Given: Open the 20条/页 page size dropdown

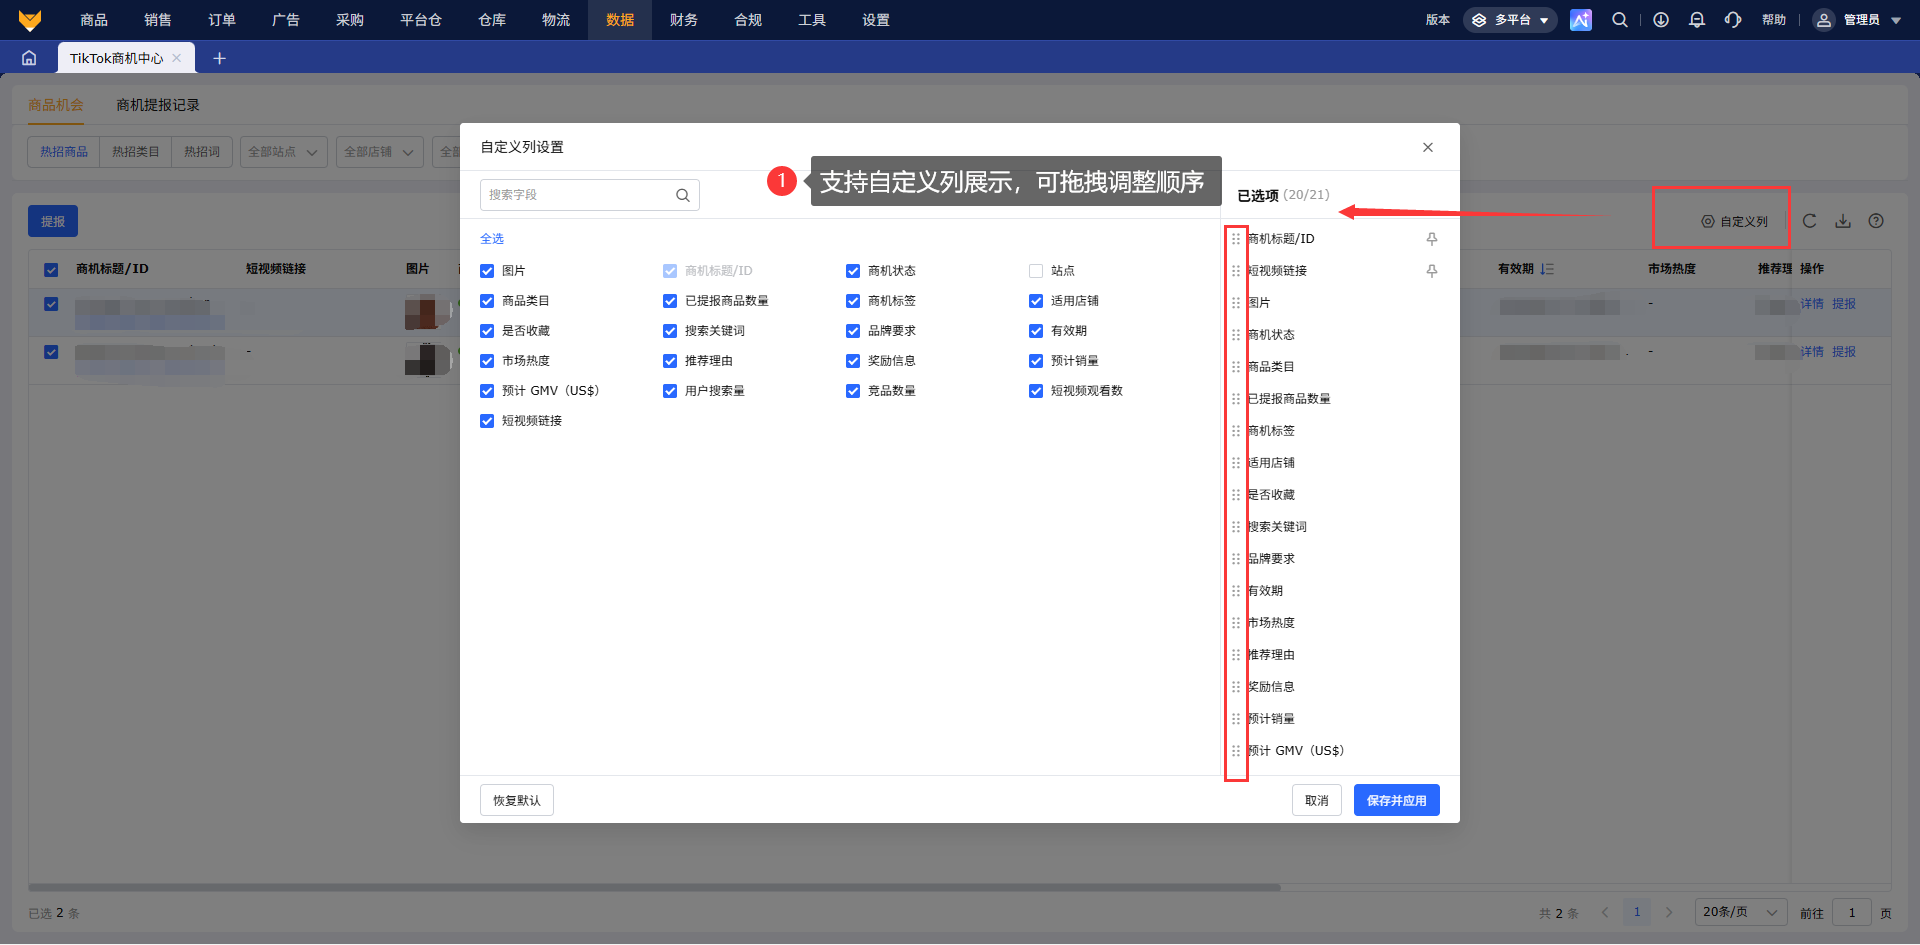Looking at the screenshot, I should click(1742, 912).
